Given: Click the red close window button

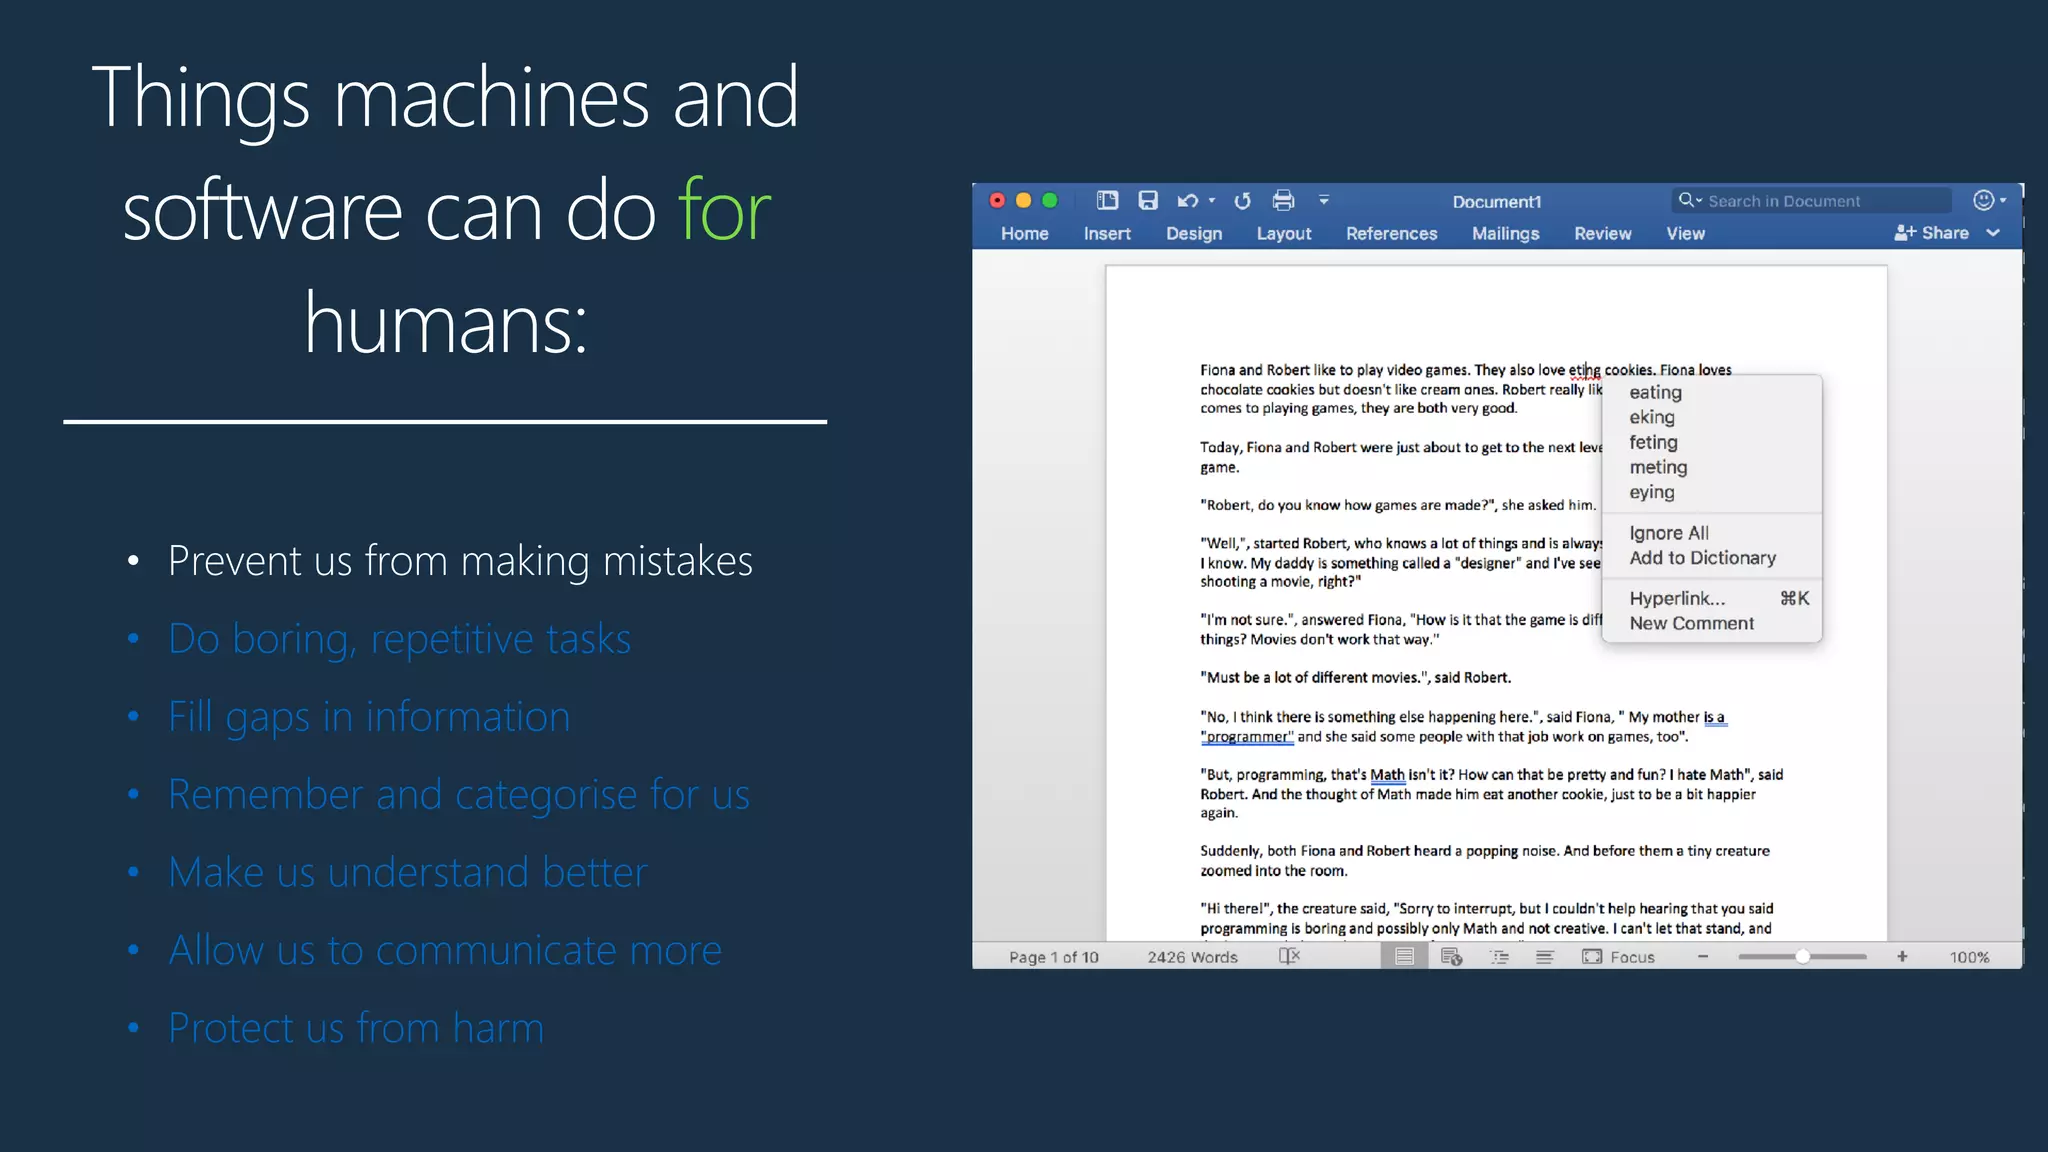Looking at the screenshot, I should pyautogui.click(x=997, y=200).
